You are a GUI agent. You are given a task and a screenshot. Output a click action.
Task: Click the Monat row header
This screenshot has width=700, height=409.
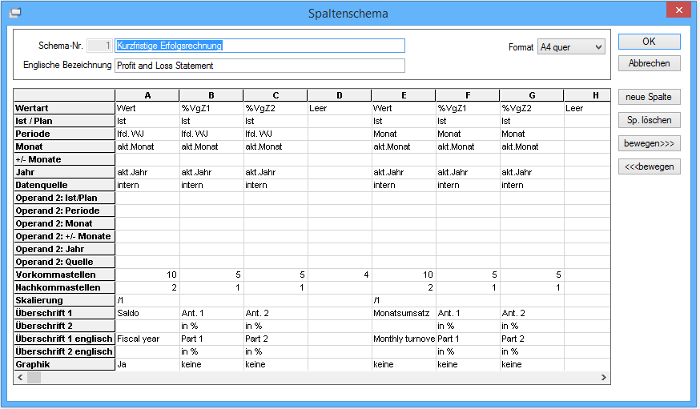pos(64,146)
